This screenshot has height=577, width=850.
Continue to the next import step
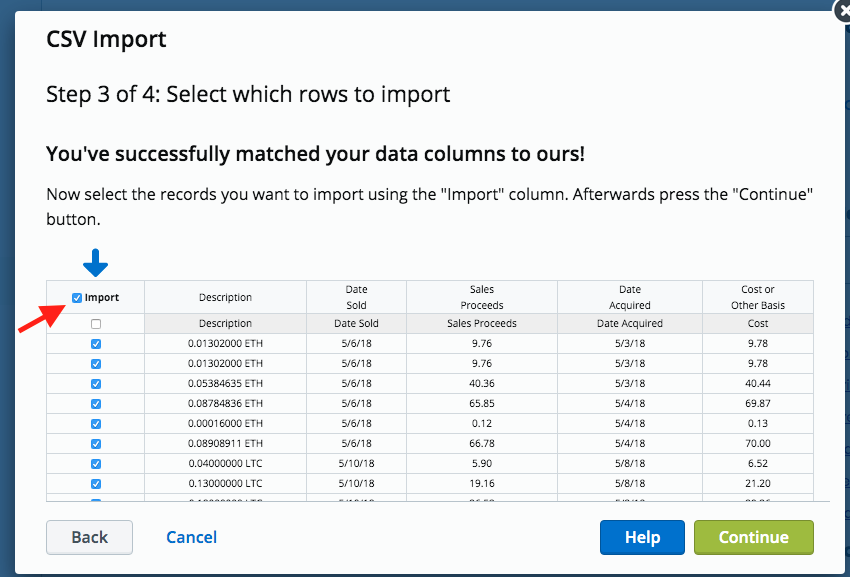pos(754,537)
